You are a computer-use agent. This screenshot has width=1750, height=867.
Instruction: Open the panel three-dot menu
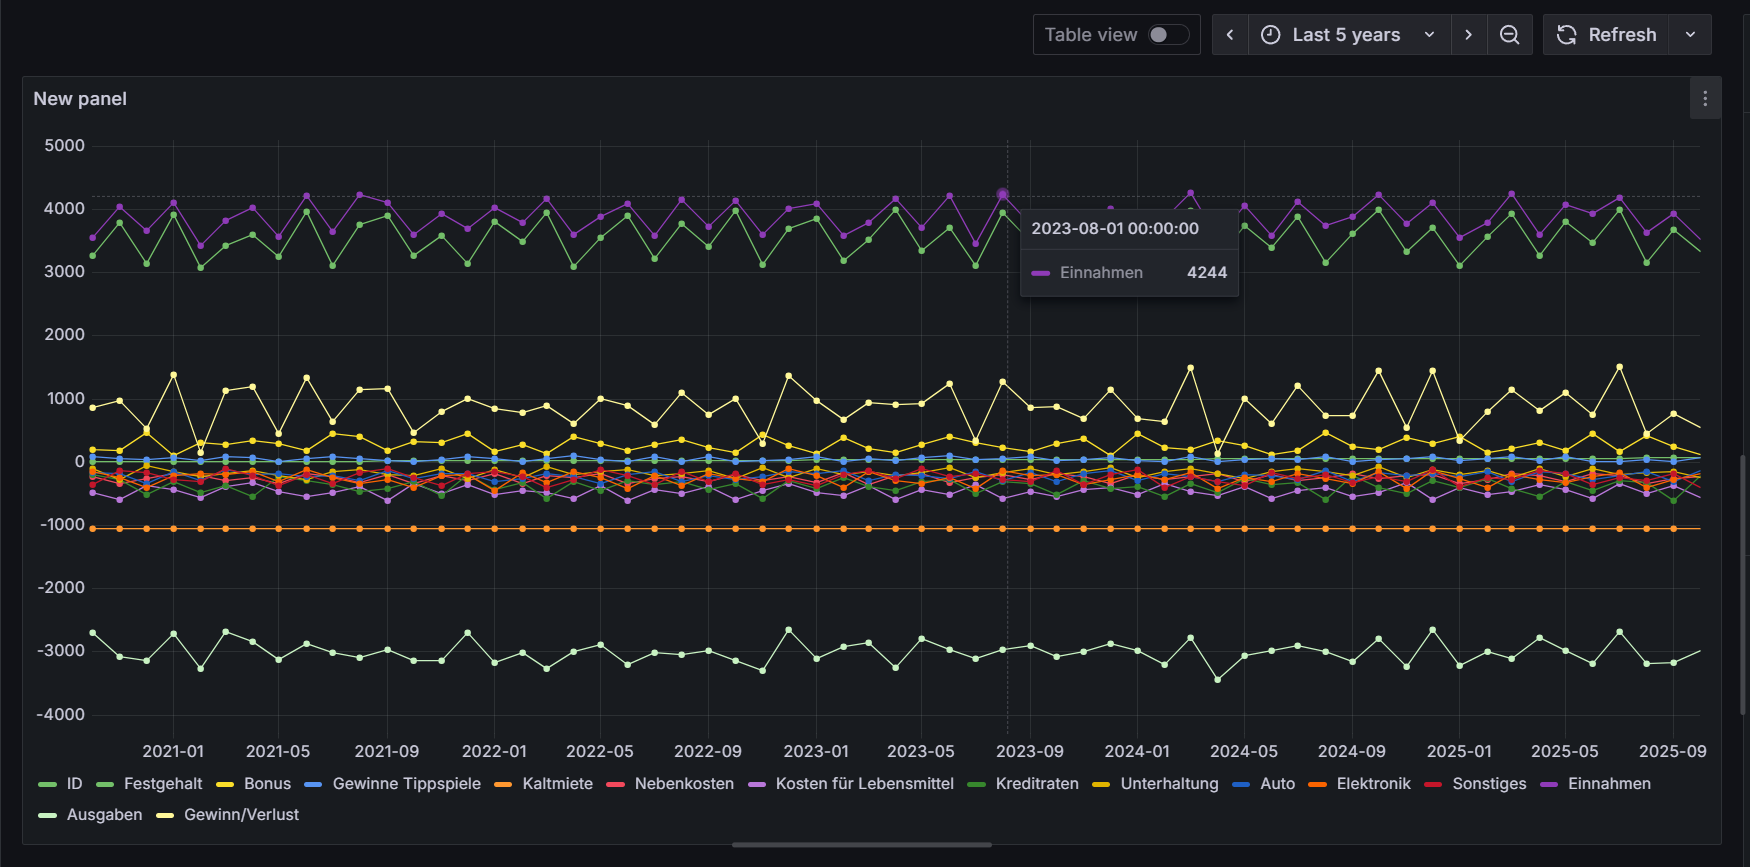click(x=1705, y=99)
